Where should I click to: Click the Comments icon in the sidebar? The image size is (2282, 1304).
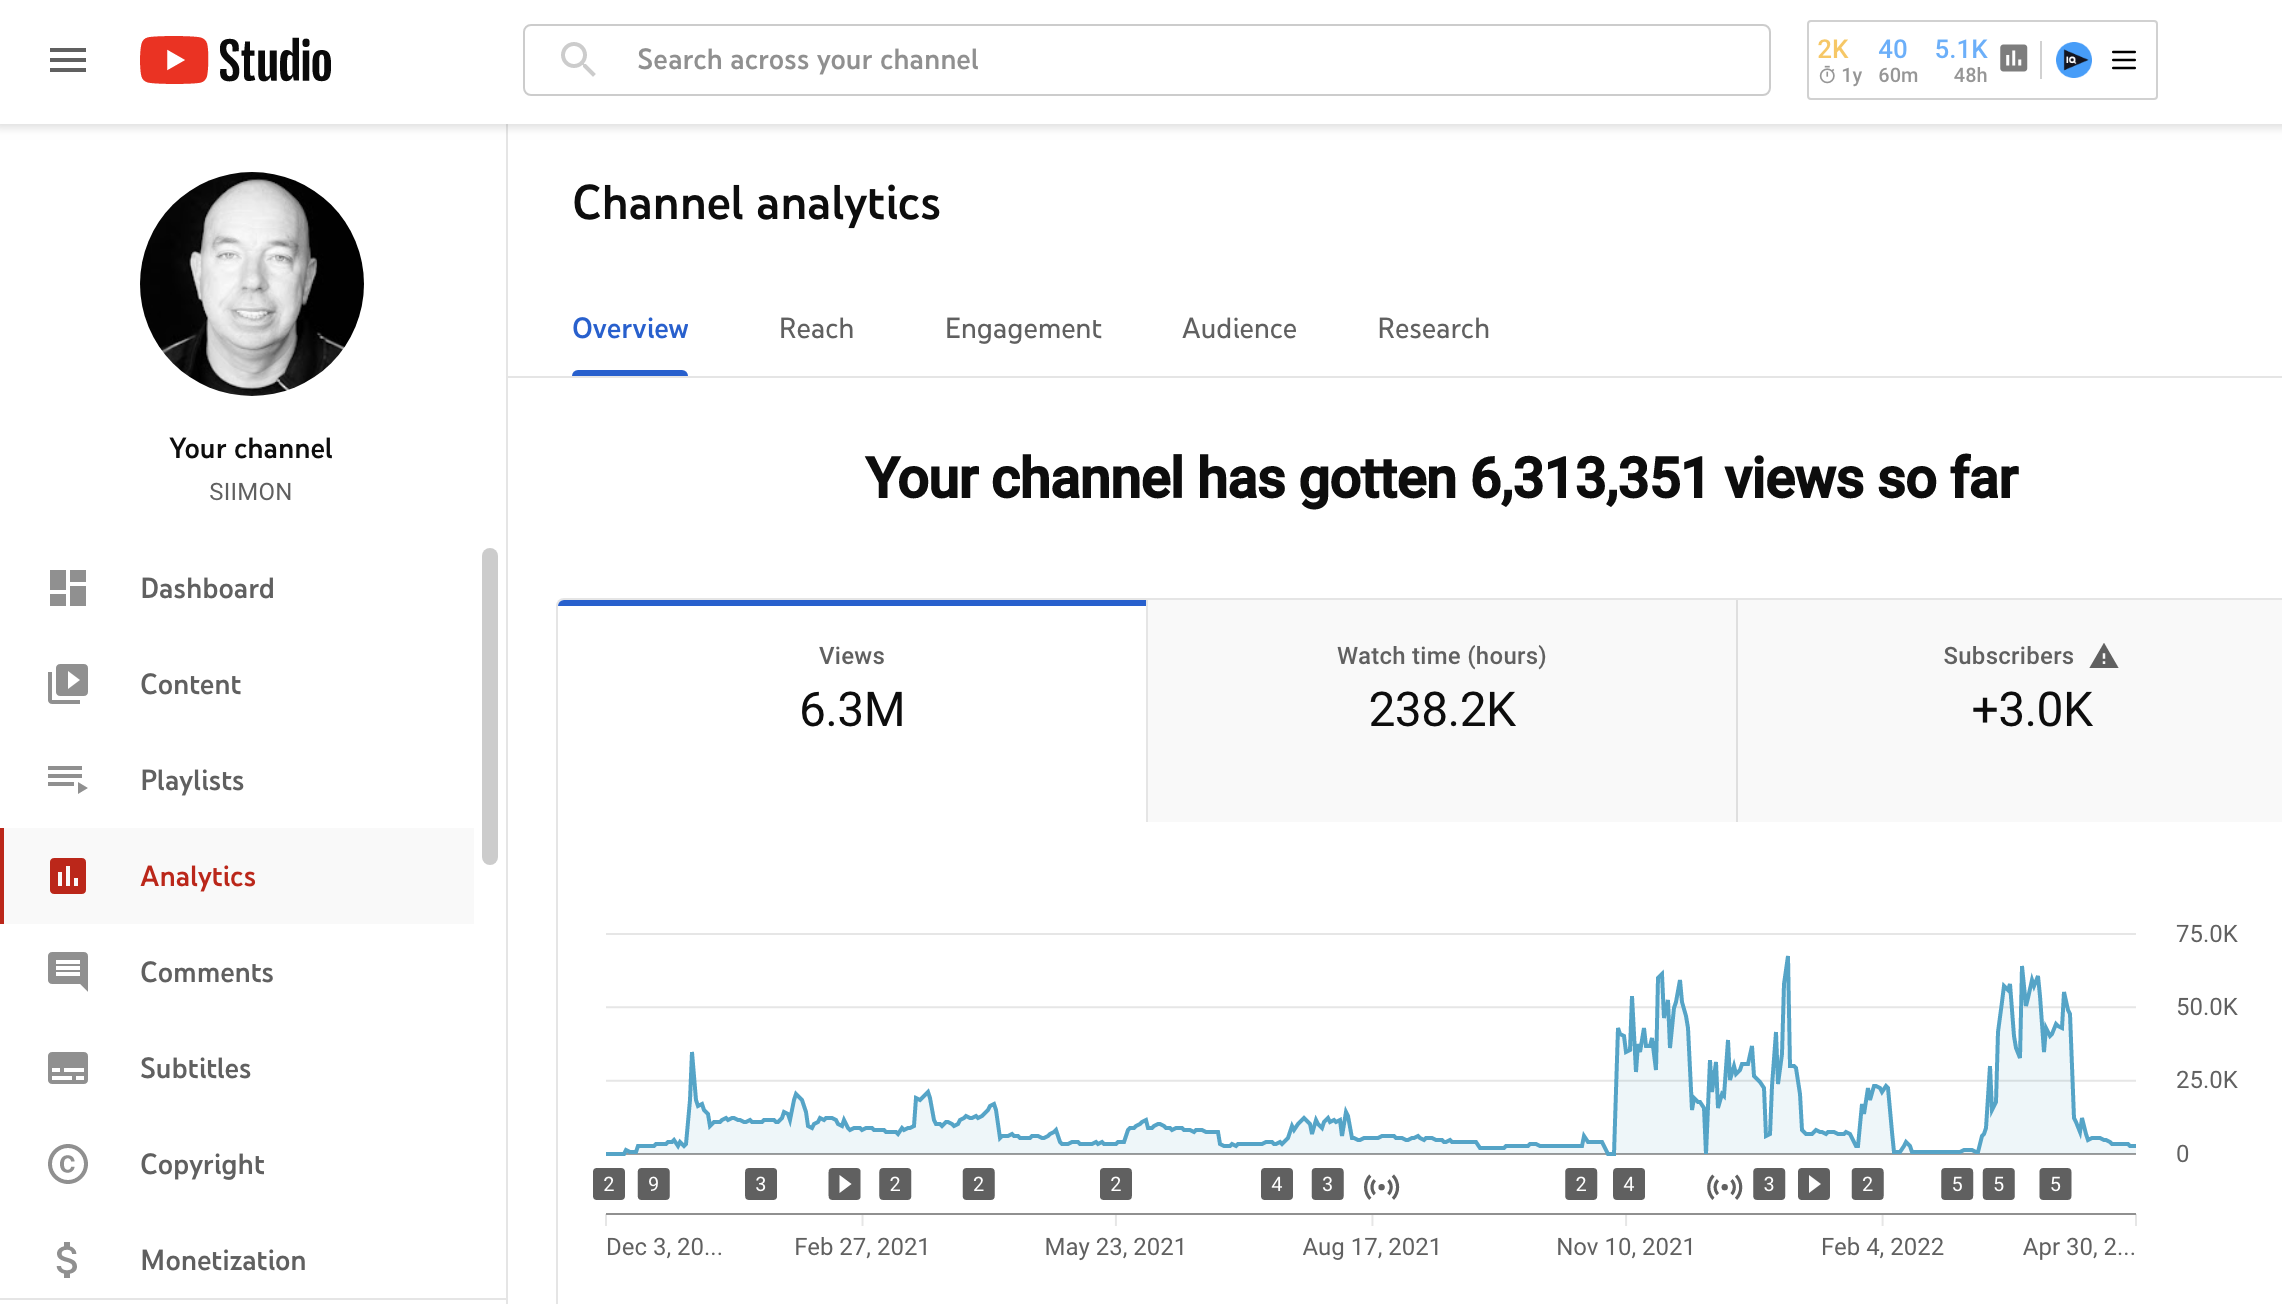tap(67, 971)
